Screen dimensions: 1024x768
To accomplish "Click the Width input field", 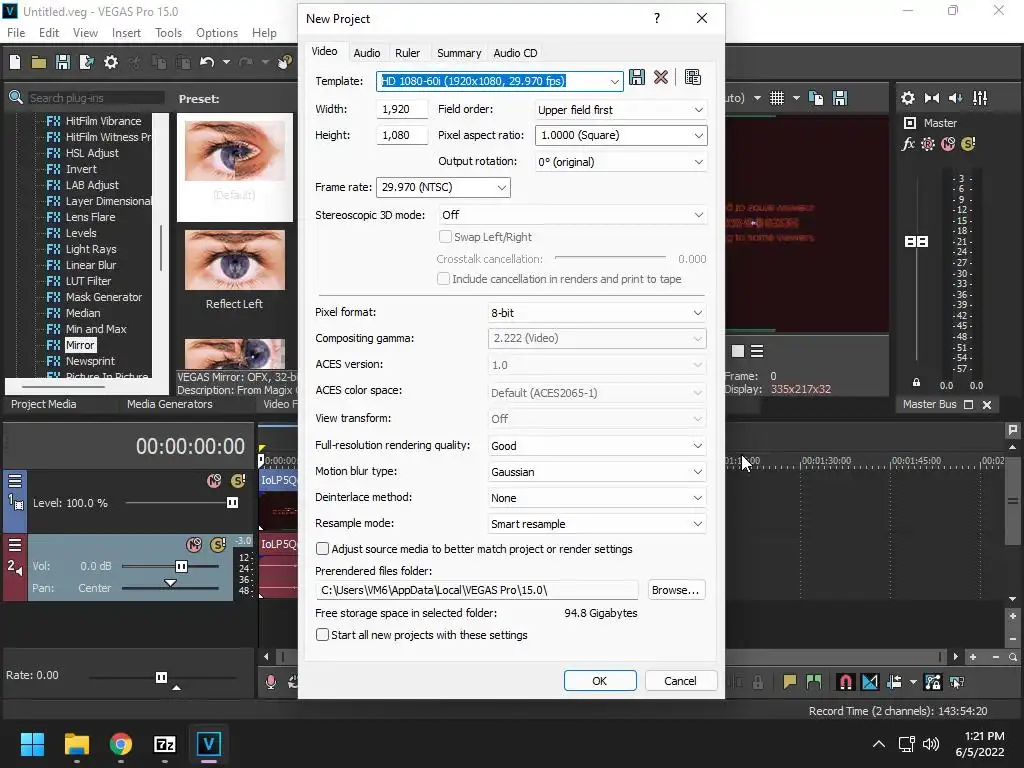I will tap(402, 110).
